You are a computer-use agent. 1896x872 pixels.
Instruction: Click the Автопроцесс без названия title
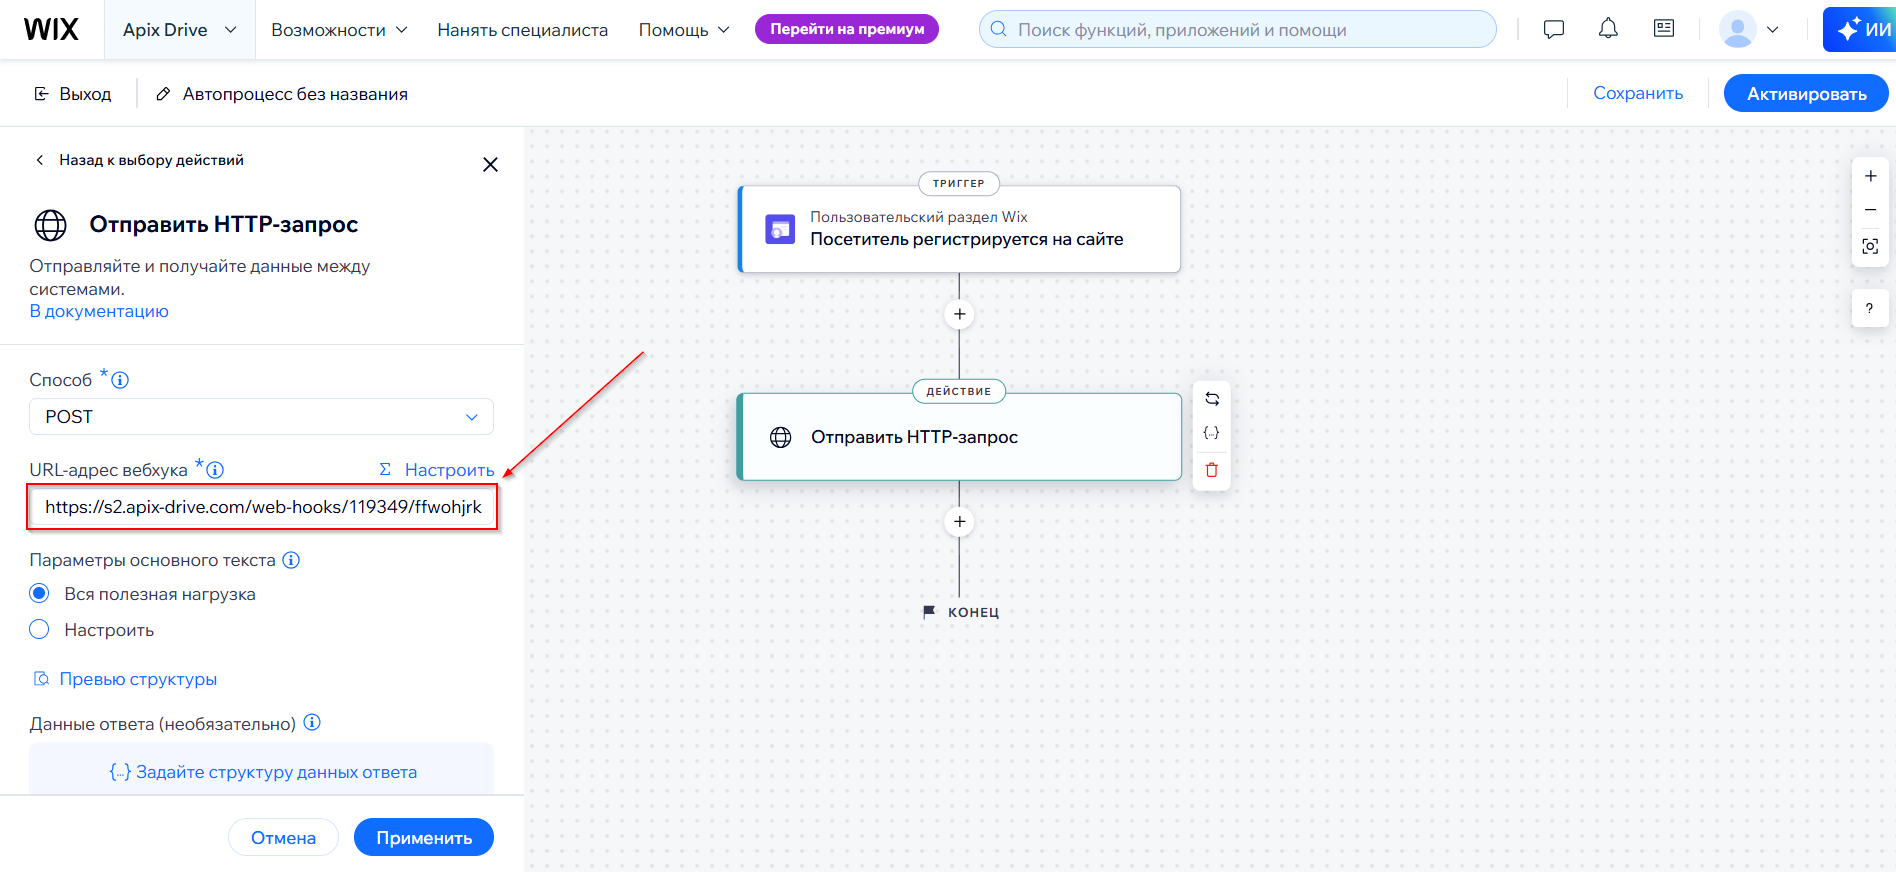295,94
